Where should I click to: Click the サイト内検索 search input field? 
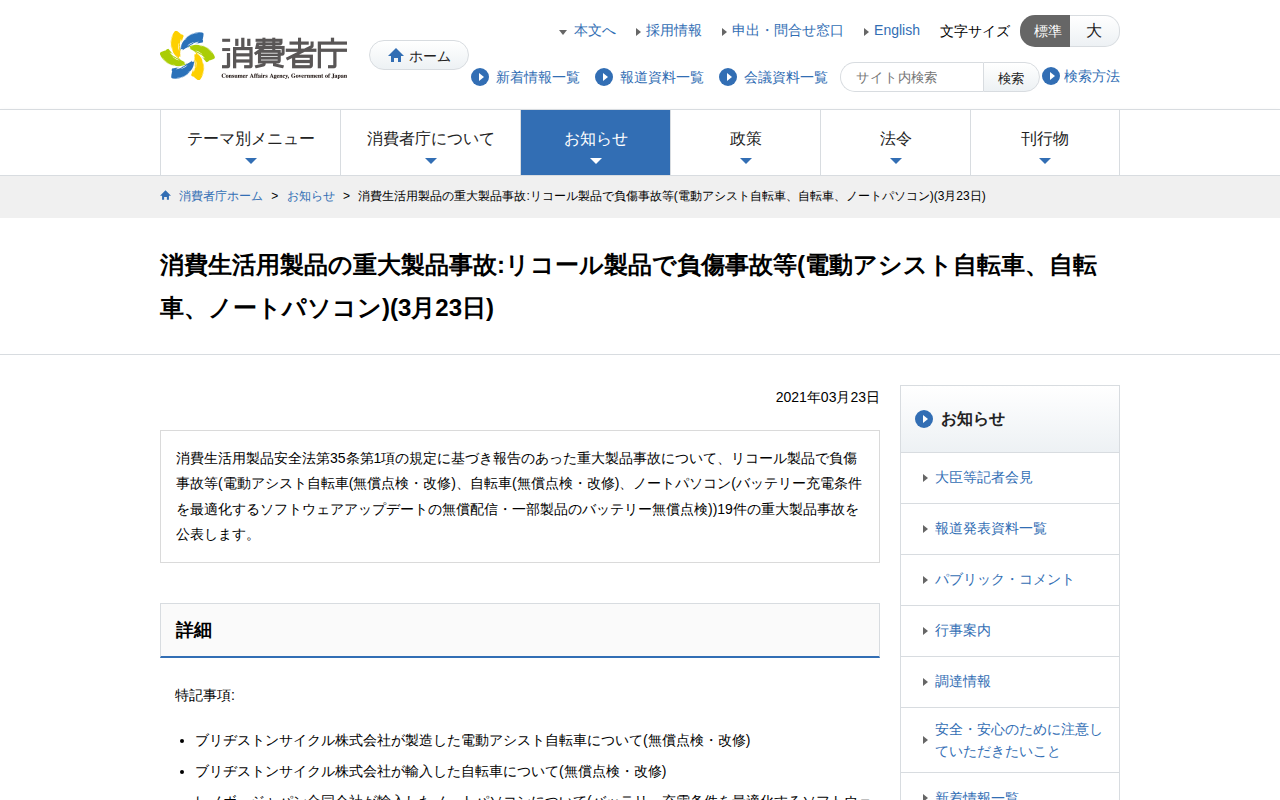coord(911,77)
